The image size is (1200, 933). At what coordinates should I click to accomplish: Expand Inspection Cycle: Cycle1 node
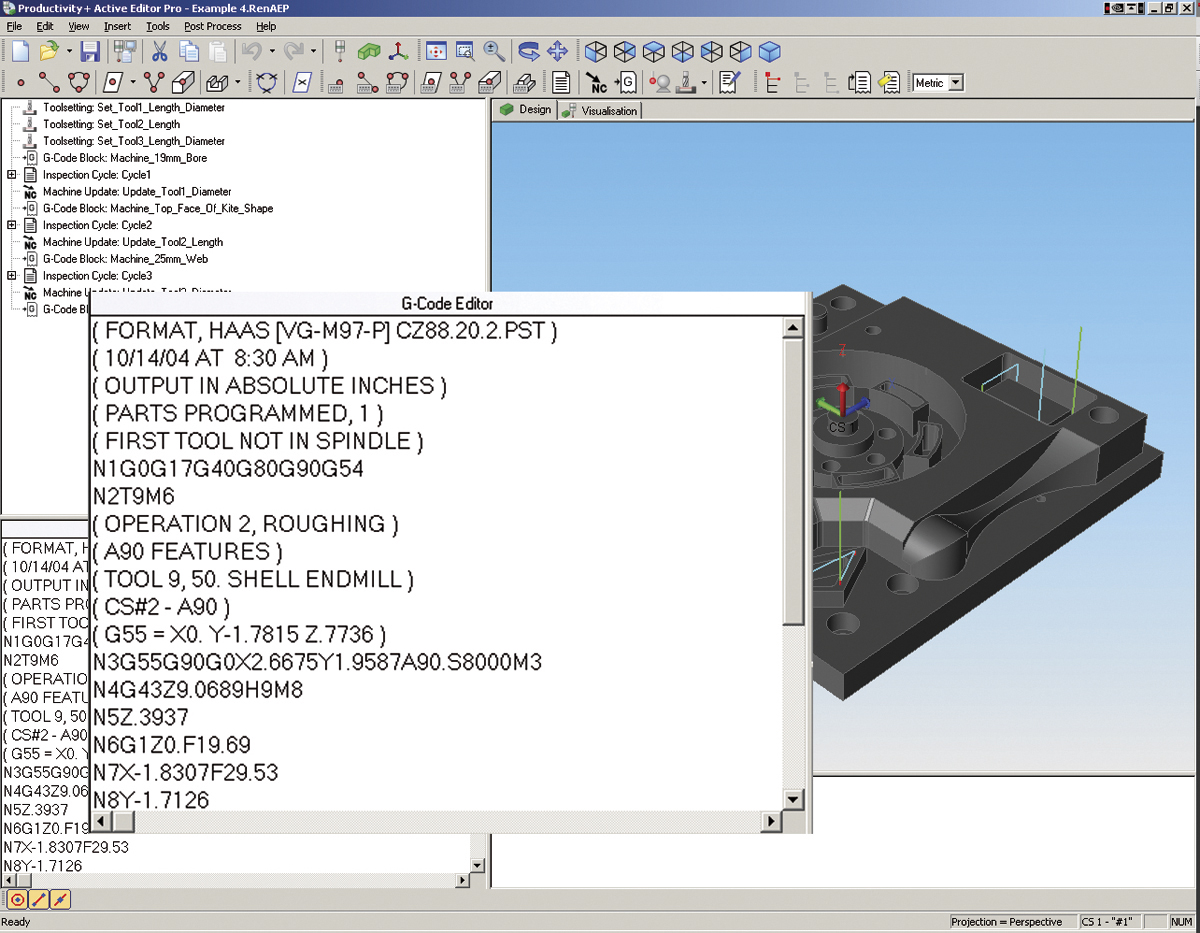[12, 175]
